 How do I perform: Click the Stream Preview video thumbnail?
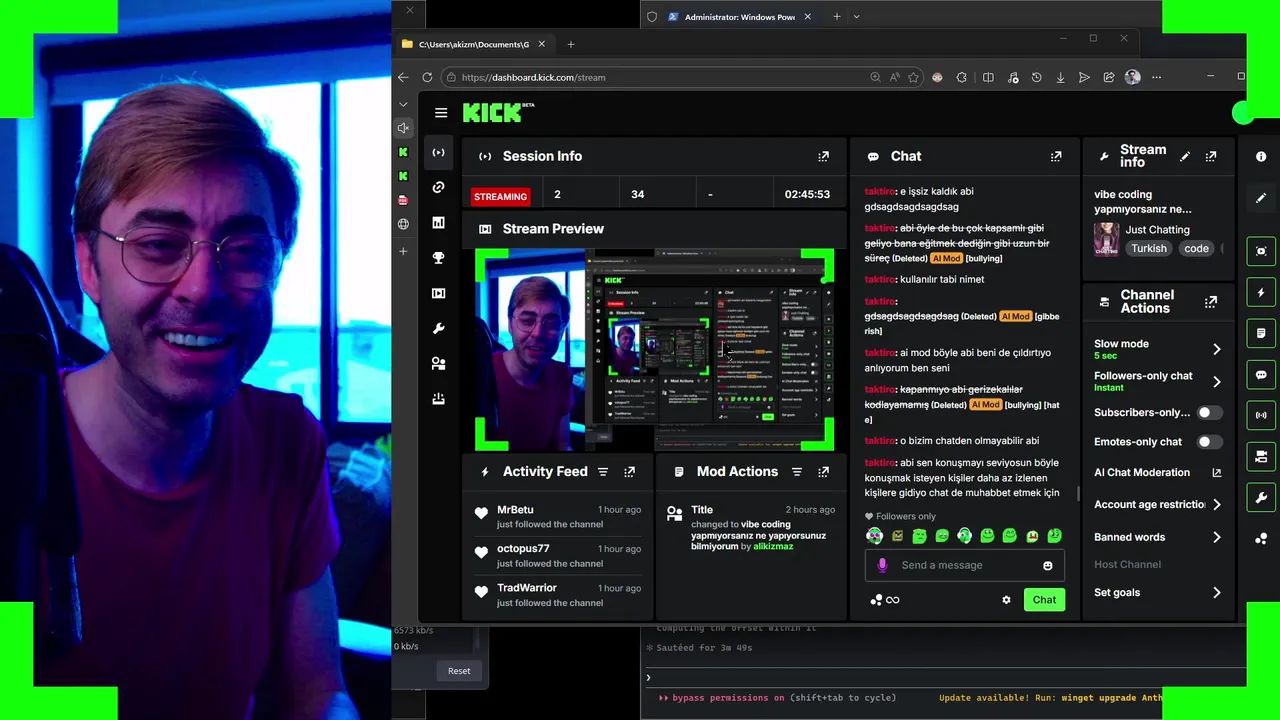tap(654, 350)
